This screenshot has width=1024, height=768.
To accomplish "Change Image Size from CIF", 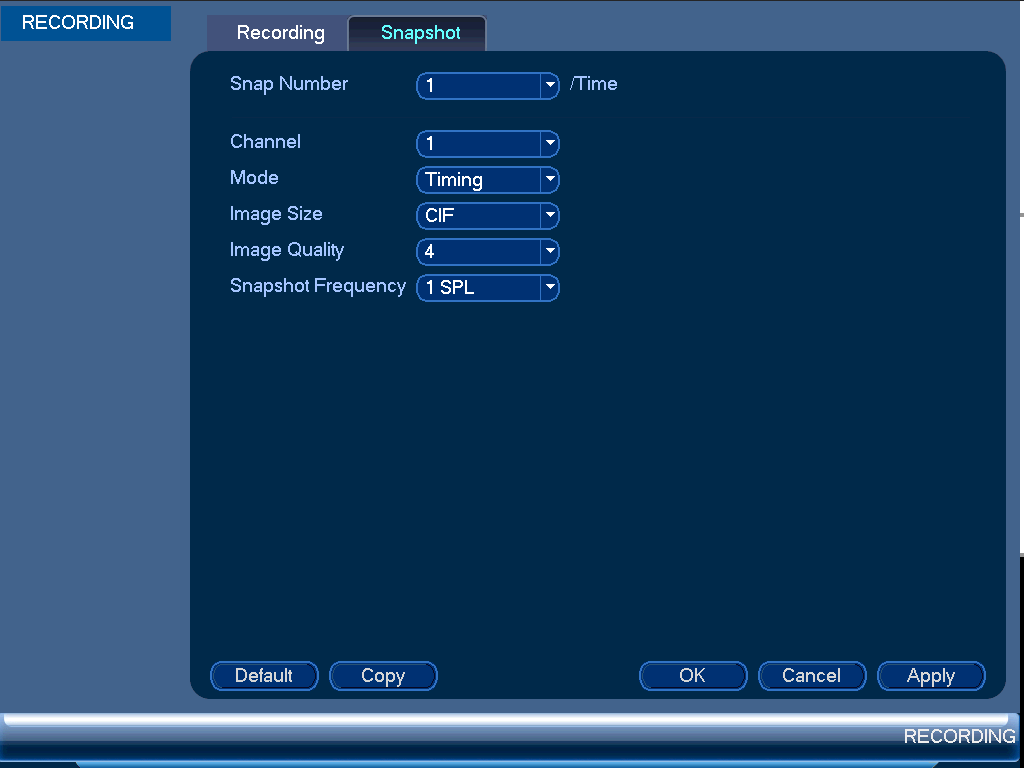I will pyautogui.click(x=488, y=216).
